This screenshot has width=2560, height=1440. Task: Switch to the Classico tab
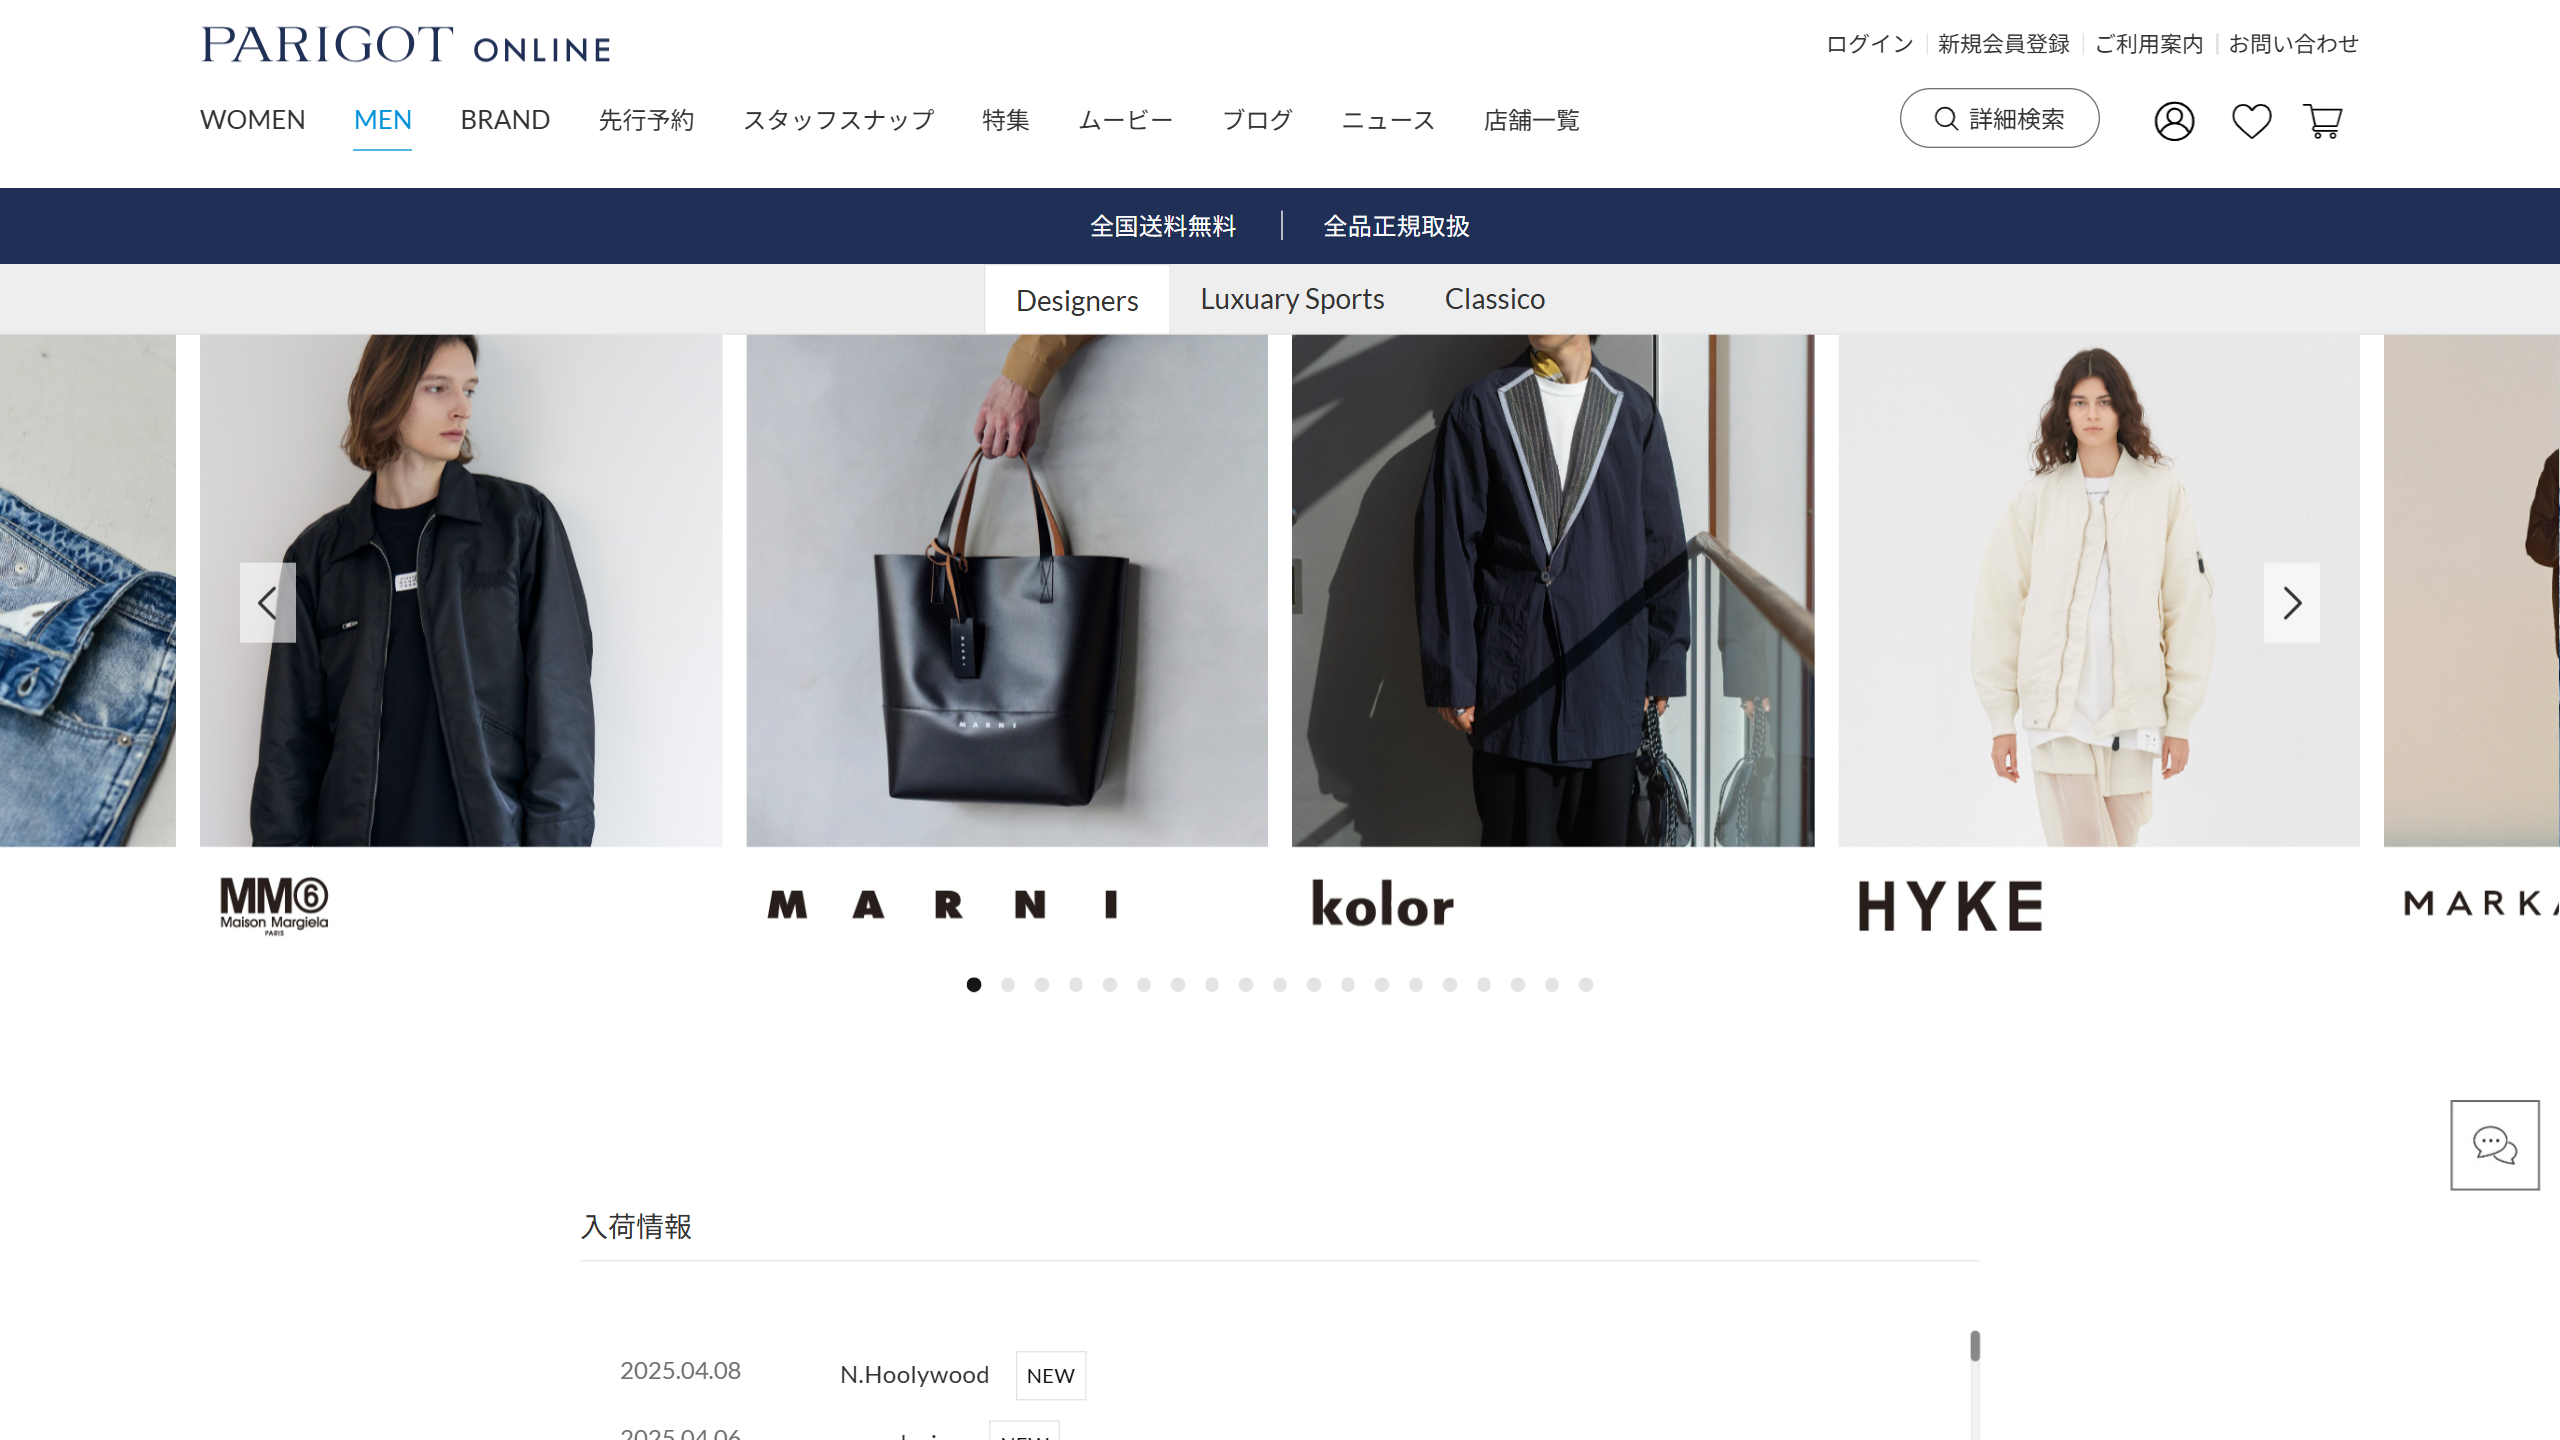click(x=1495, y=299)
